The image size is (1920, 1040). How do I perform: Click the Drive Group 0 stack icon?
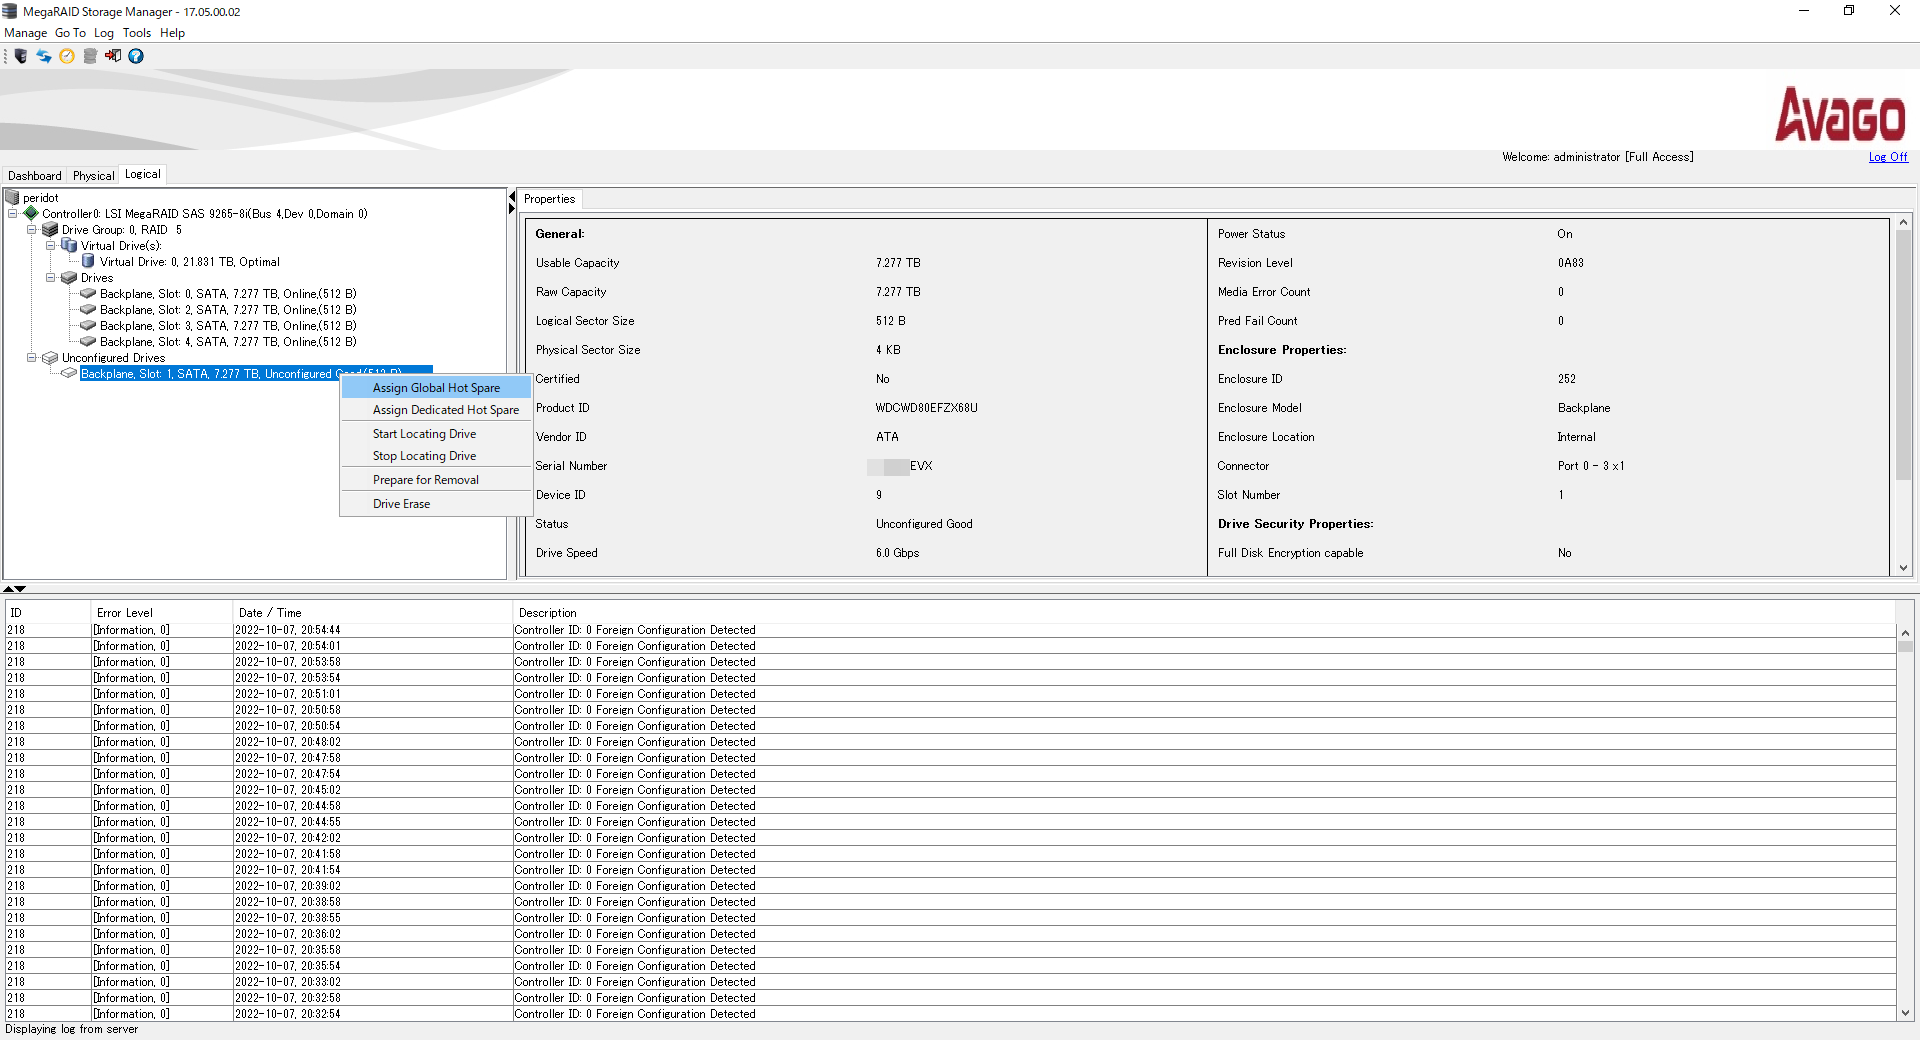50,229
